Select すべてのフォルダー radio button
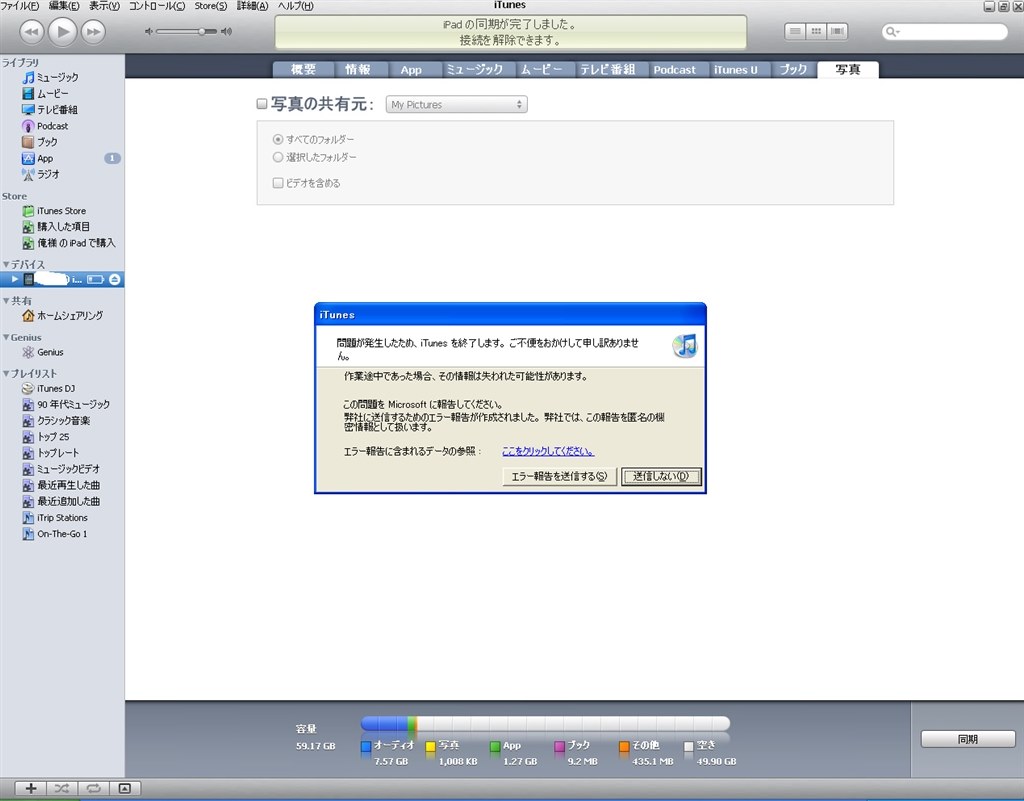Image resolution: width=1024 pixels, height=801 pixels. tap(278, 139)
